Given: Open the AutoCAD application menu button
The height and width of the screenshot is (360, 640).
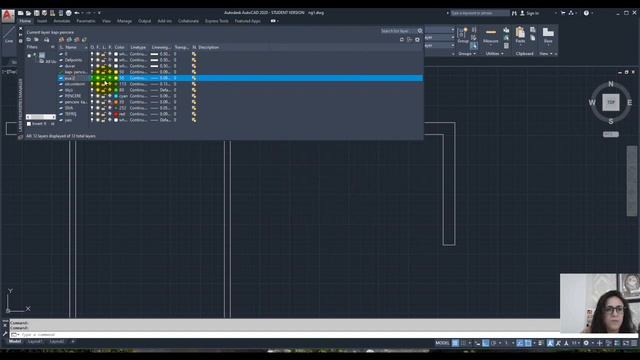Looking at the screenshot, I should tap(7, 16).
